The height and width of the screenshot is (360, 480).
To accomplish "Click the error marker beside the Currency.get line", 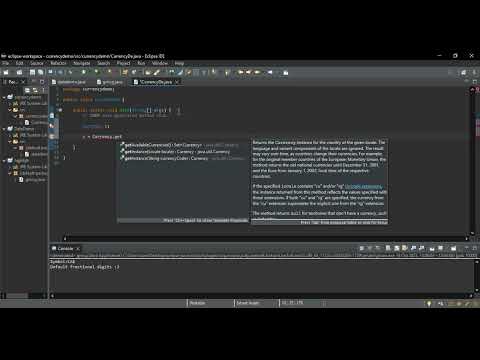I will (x=52, y=137).
